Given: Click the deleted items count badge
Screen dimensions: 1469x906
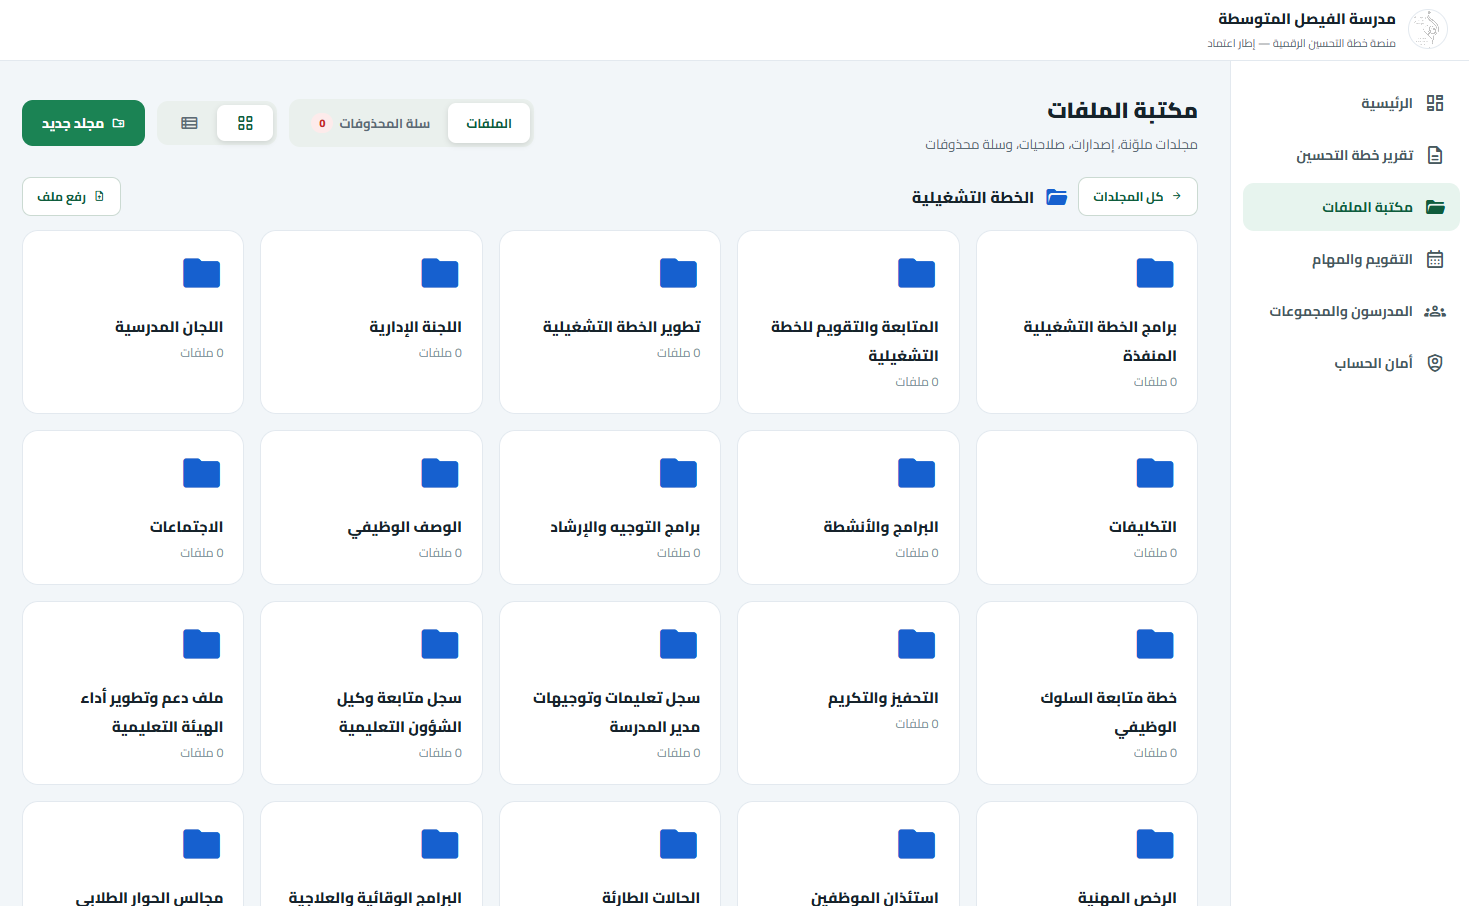Looking at the screenshot, I should (322, 123).
